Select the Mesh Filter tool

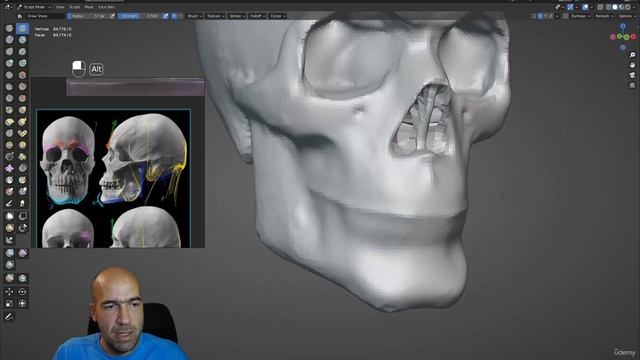pos(9,253)
